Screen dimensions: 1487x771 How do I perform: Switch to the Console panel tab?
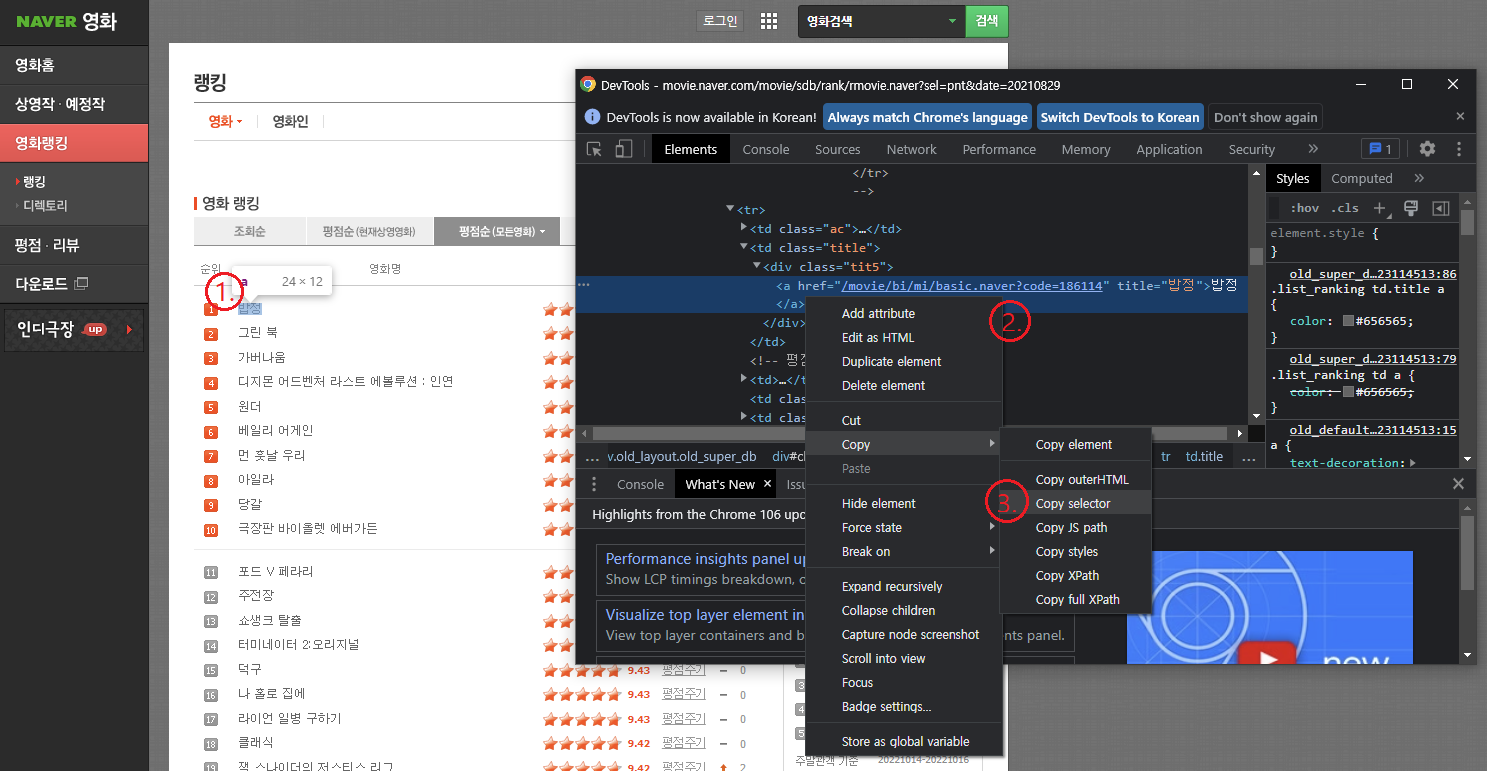point(766,149)
